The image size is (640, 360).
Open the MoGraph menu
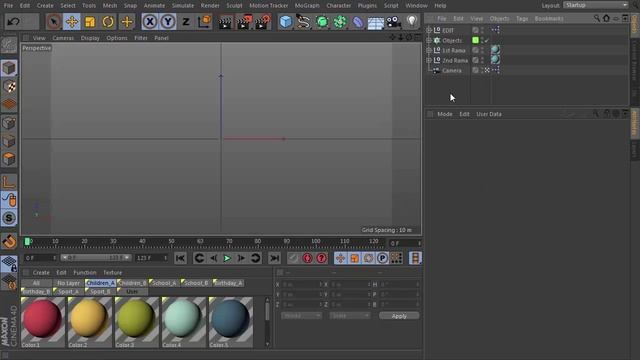pyautogui.click(x=307, y=6)
